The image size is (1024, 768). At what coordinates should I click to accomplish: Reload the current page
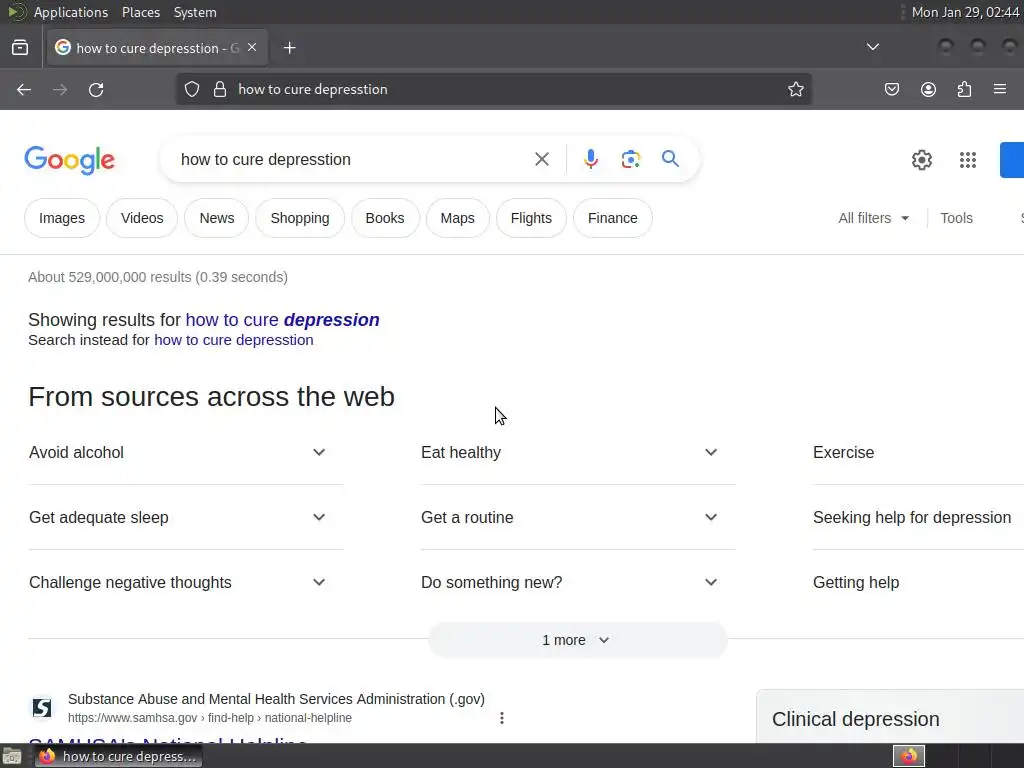(x=96, y=89)
